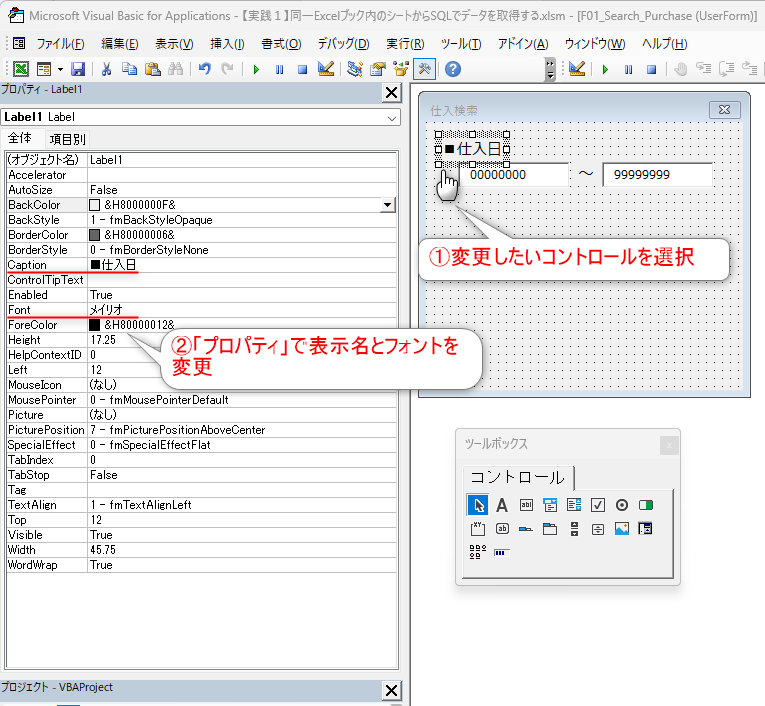Viewport: 765px width, 706px height.
Task: Select the TabStrip control in the Toolbox
Action: [526, 529]
